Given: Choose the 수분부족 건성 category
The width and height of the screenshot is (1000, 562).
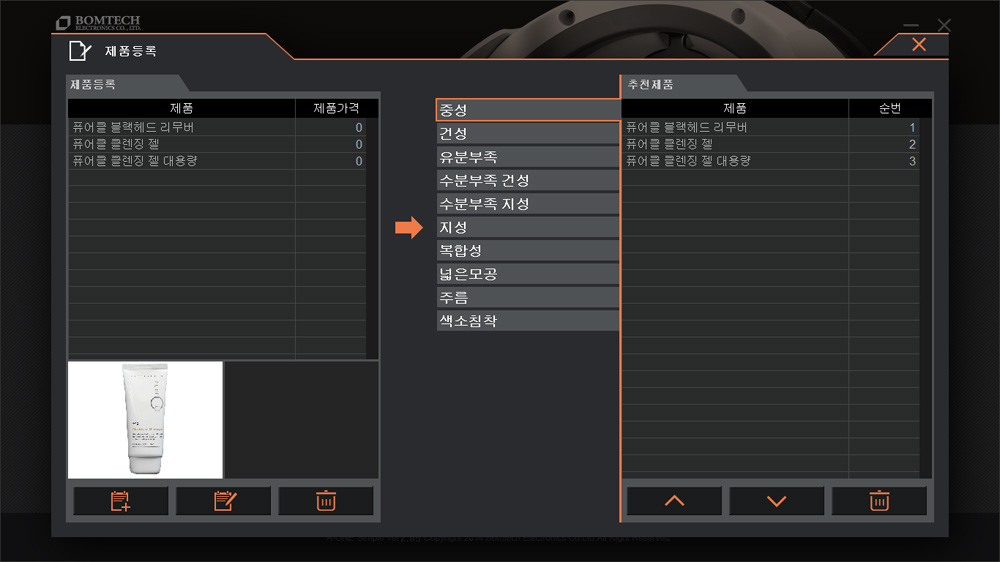Looking at the screenshot, I should click(528, 181).
